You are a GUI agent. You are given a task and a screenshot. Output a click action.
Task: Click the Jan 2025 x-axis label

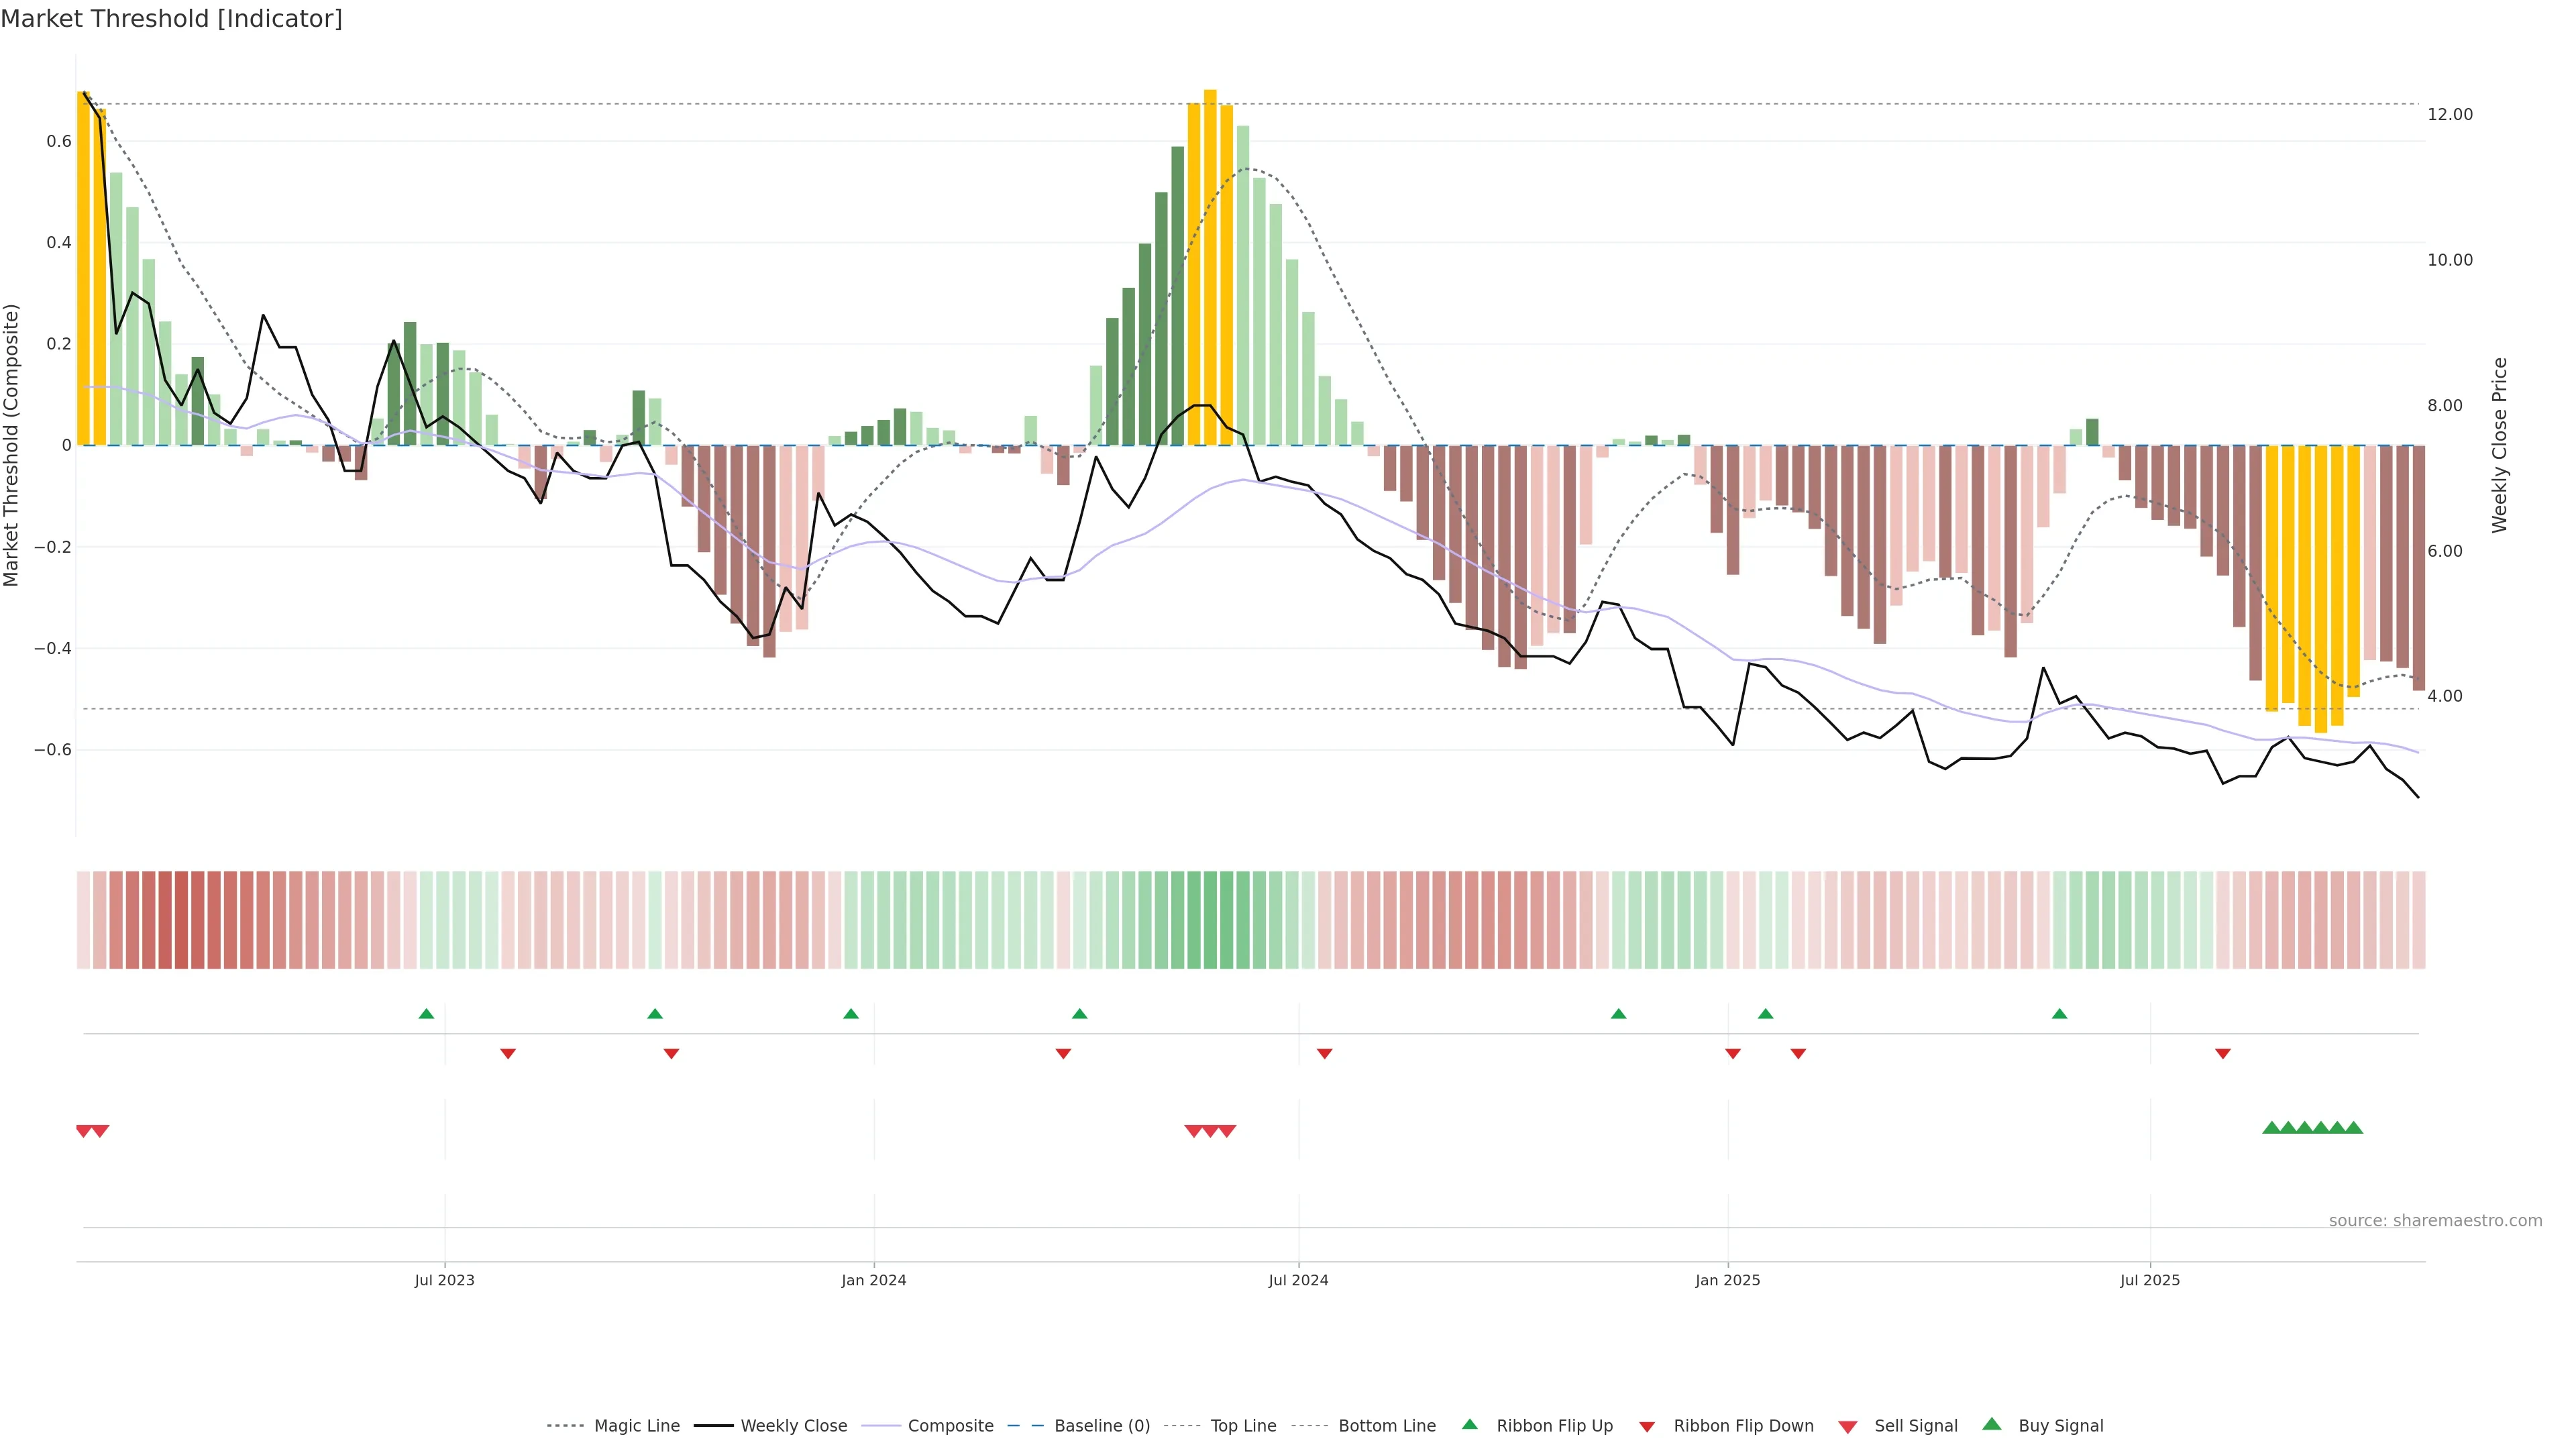[1727, 1280]
